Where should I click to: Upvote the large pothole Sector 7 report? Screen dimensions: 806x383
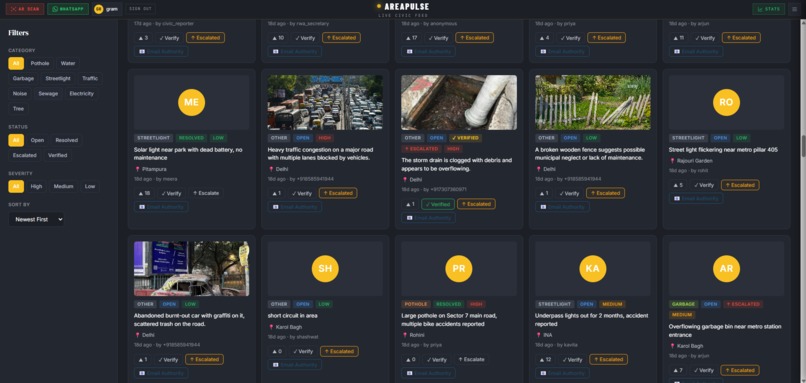[410, 359]
